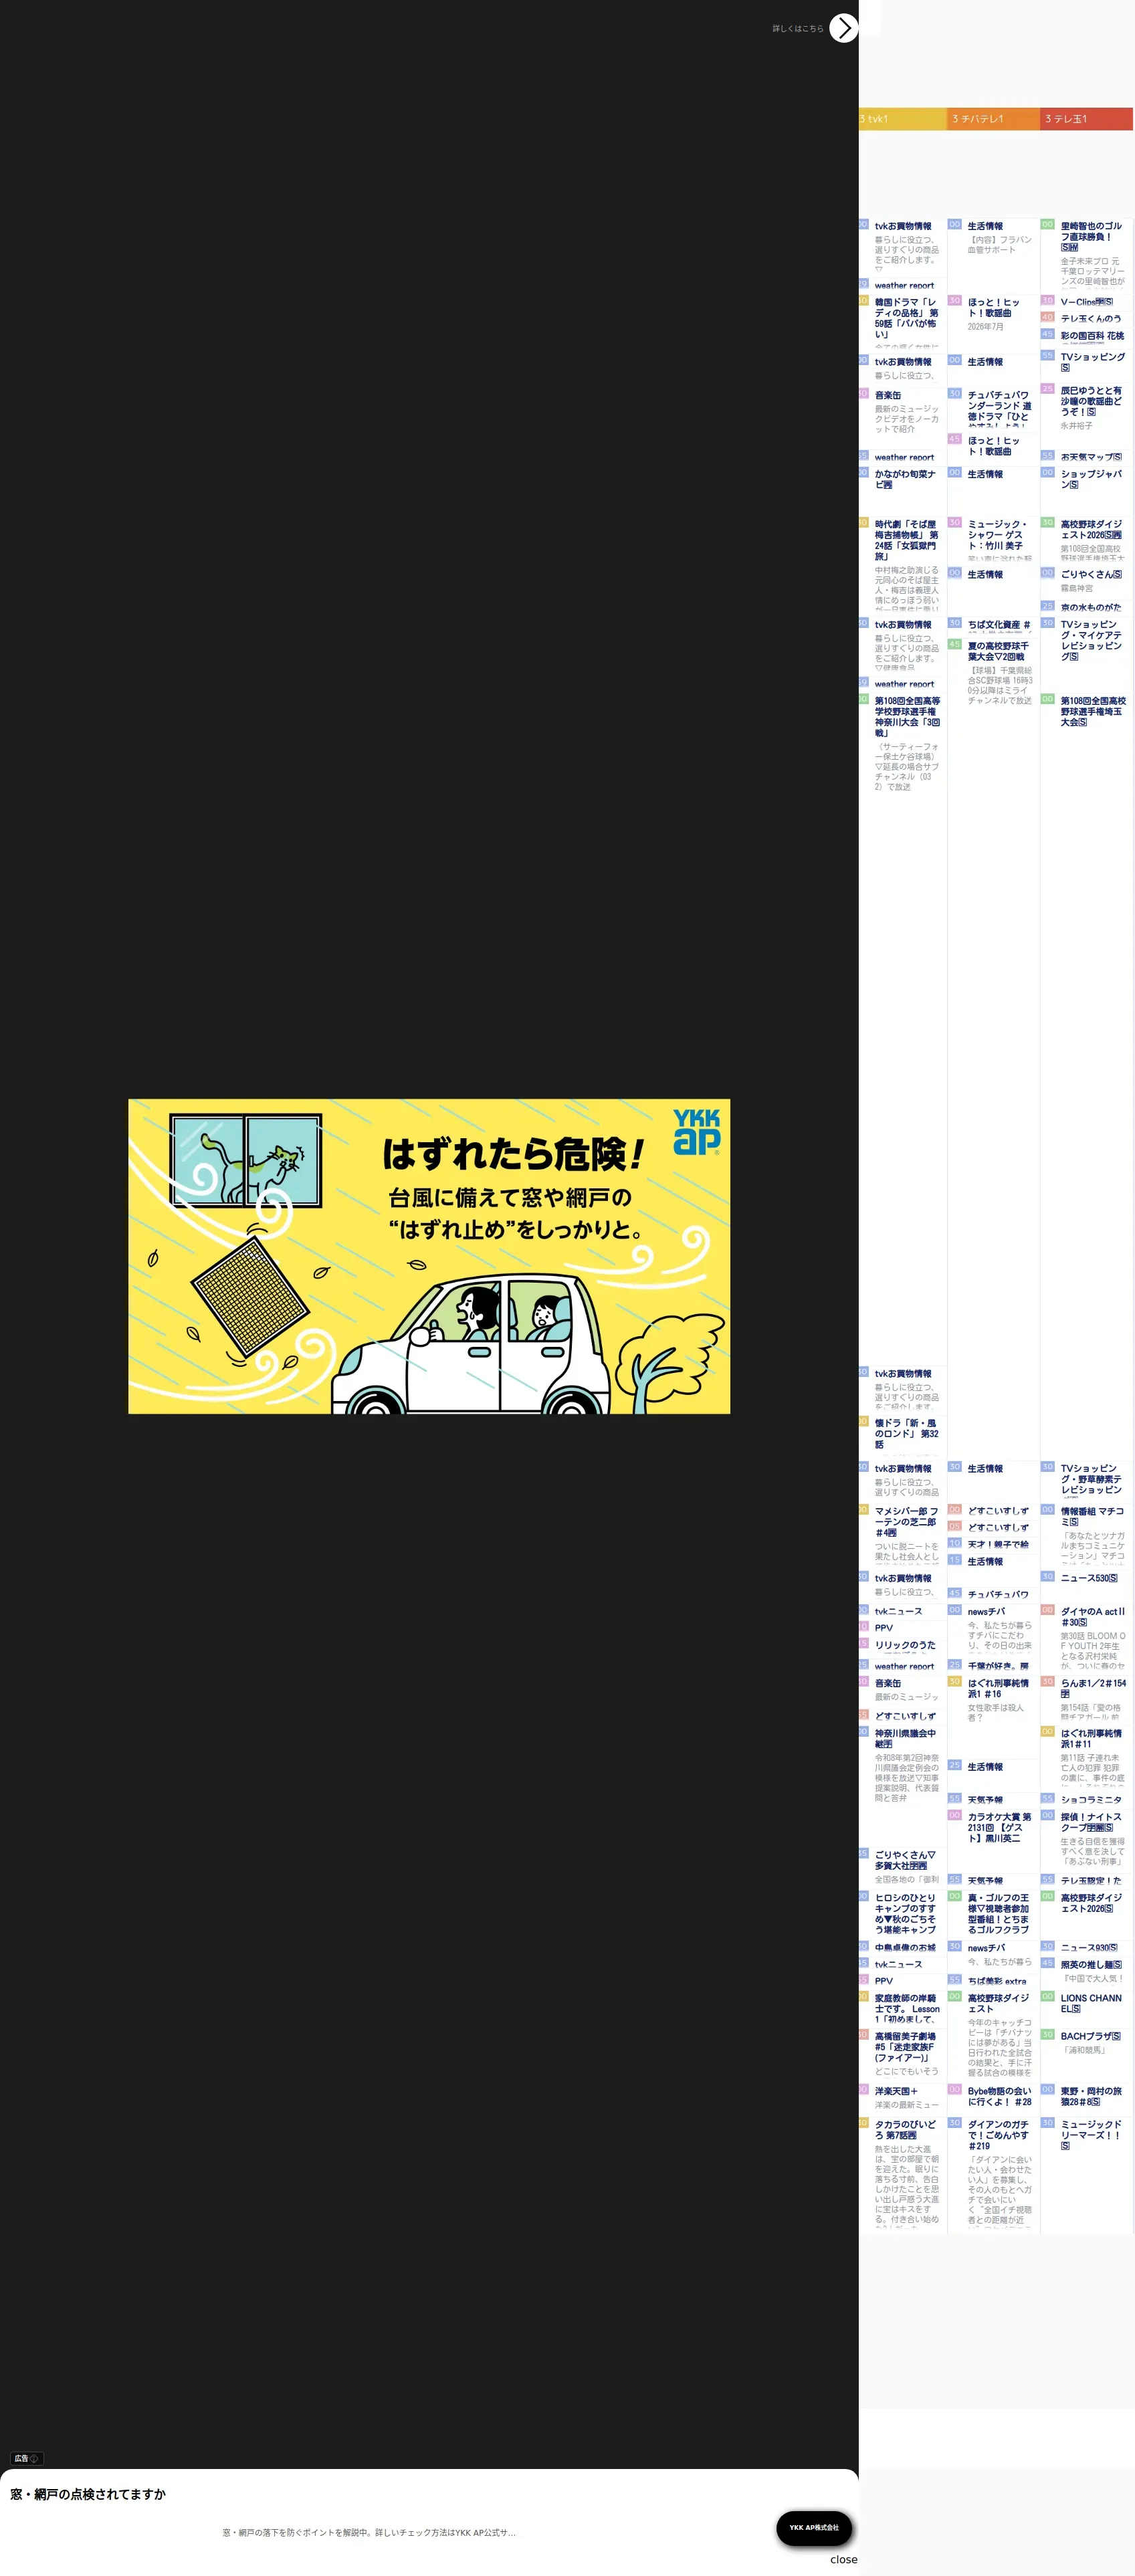Open the 千葉が好き。 program listing
The image size is (1135, 2576).
click(x=999, y=1665)
